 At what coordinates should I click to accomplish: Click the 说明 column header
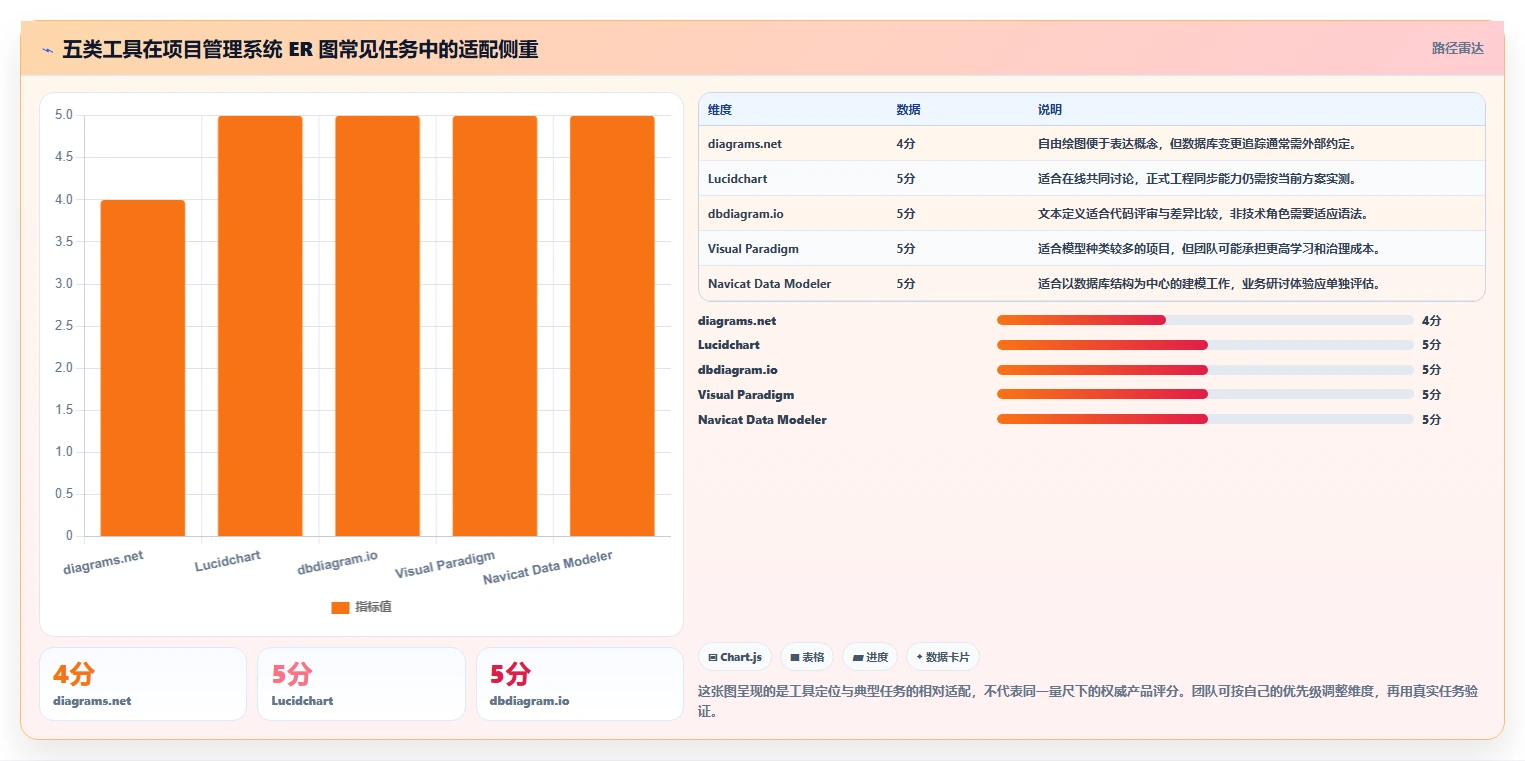(x=1050, y=110)
